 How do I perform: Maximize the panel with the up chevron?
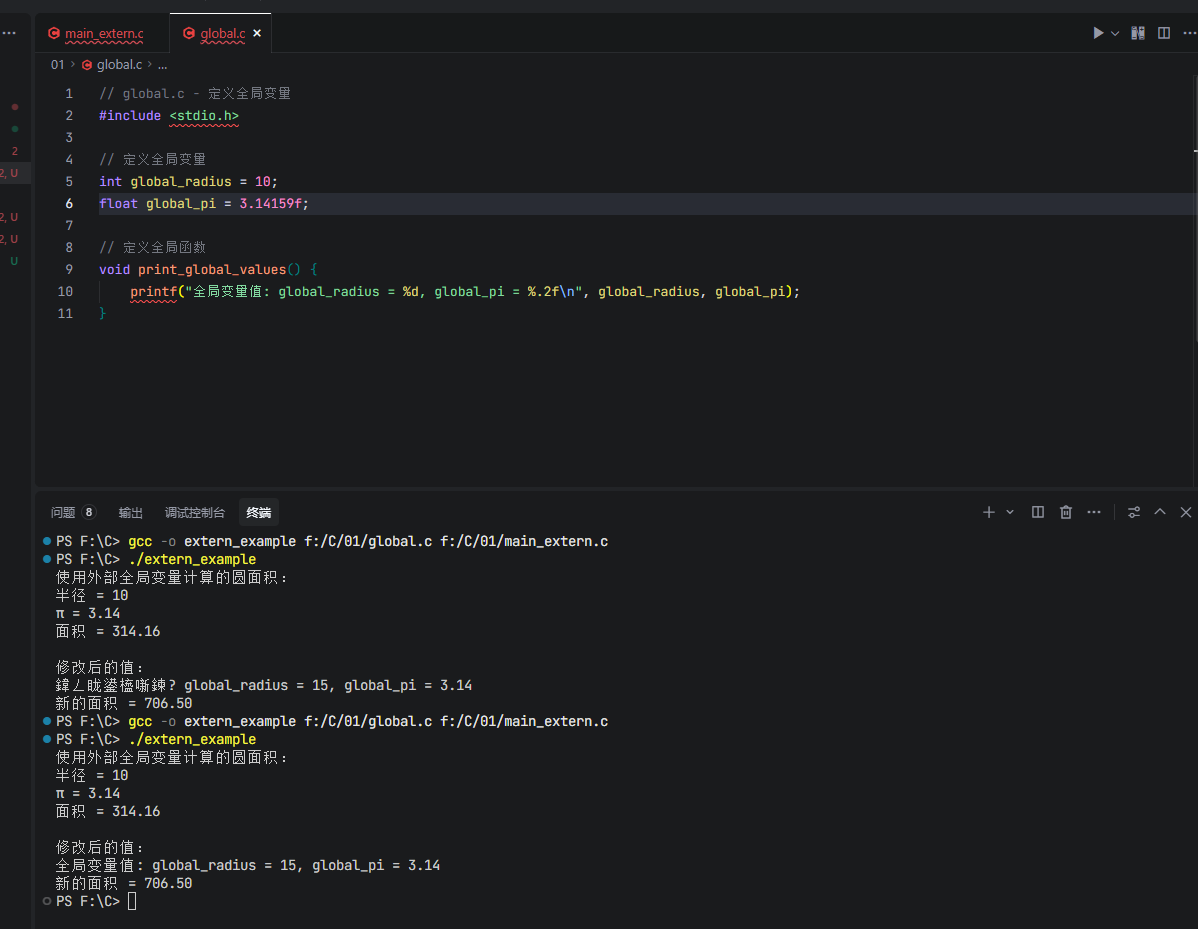click(1160, 512)
